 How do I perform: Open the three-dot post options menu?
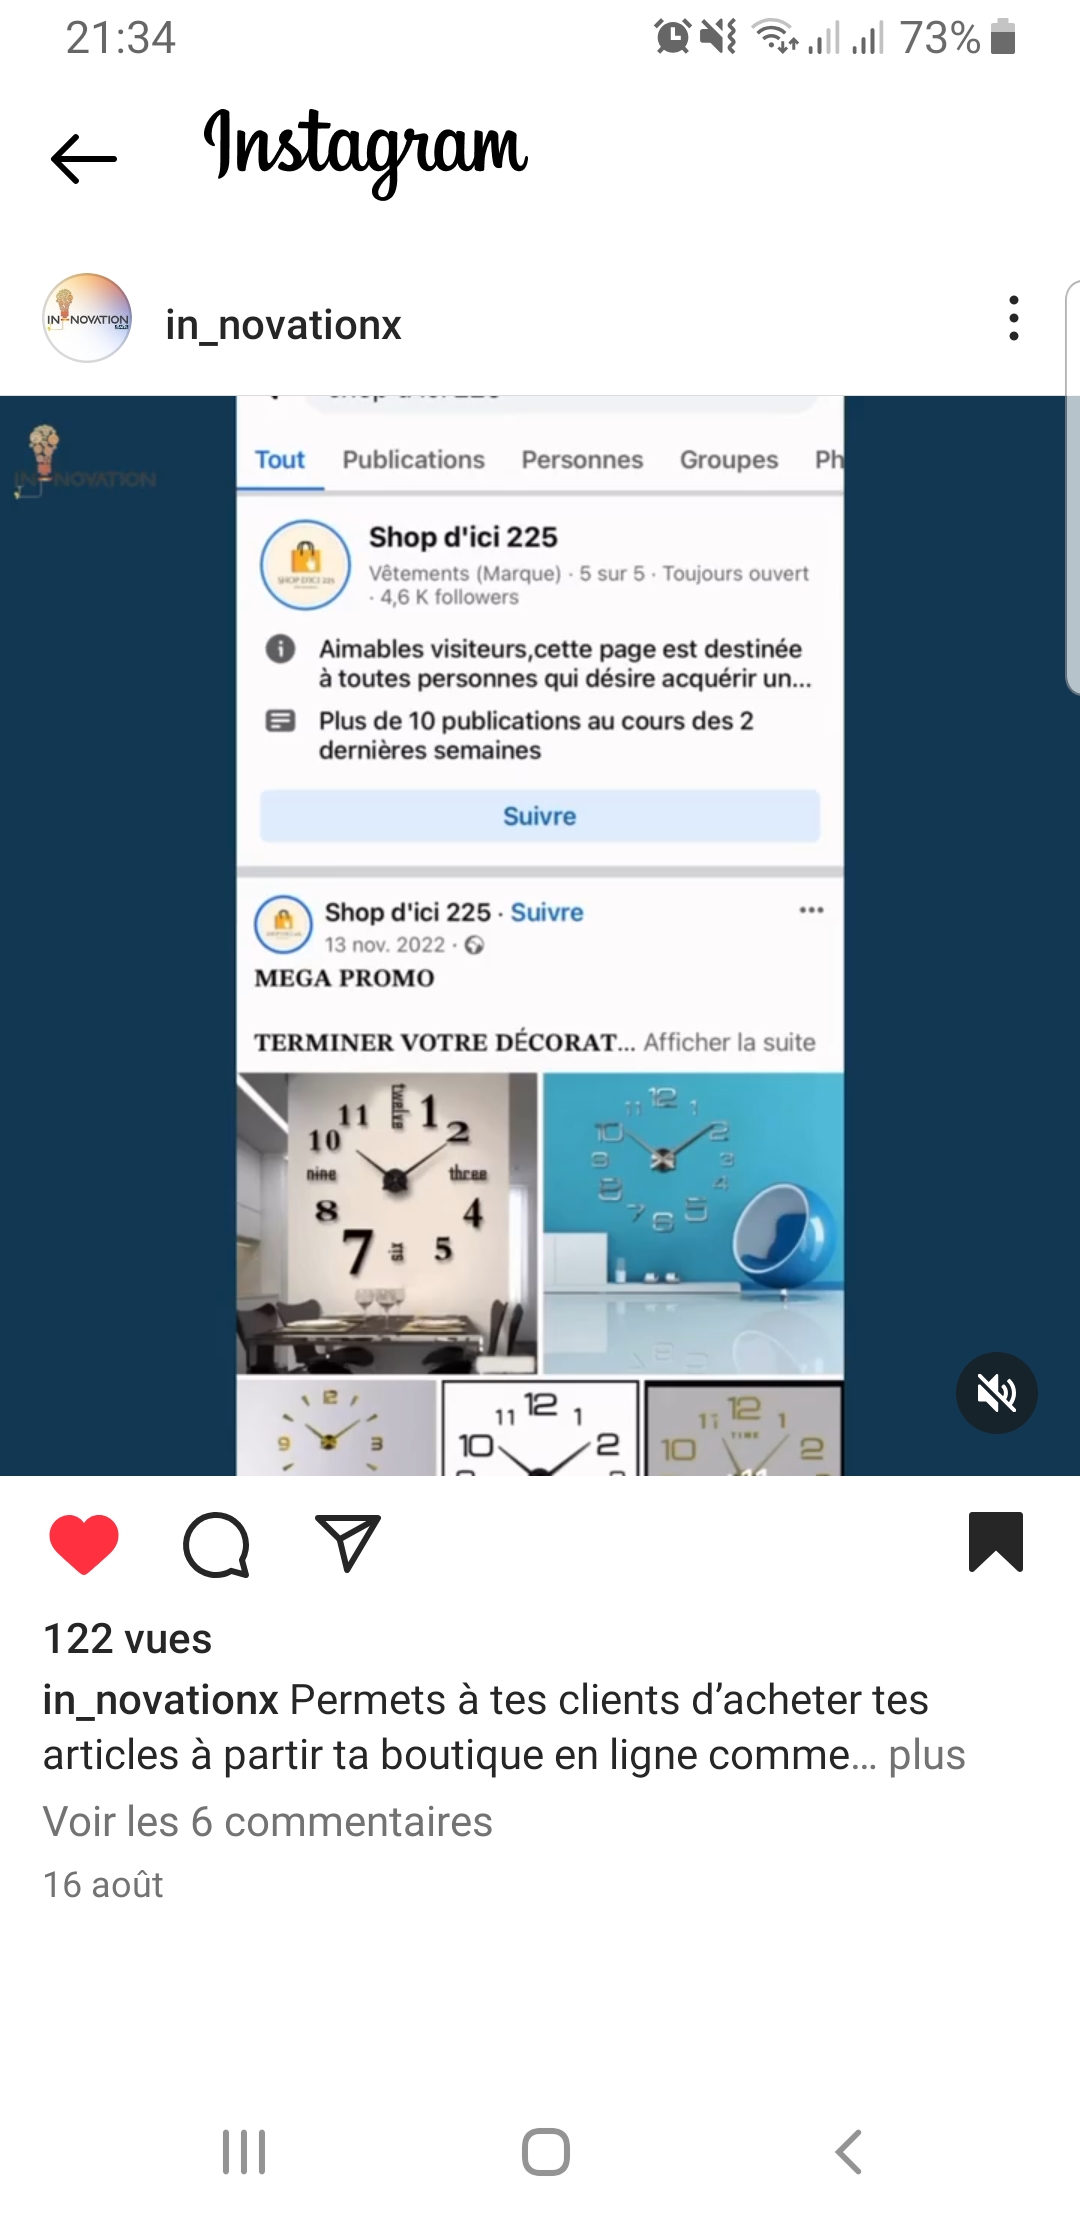coord(1014,318)
